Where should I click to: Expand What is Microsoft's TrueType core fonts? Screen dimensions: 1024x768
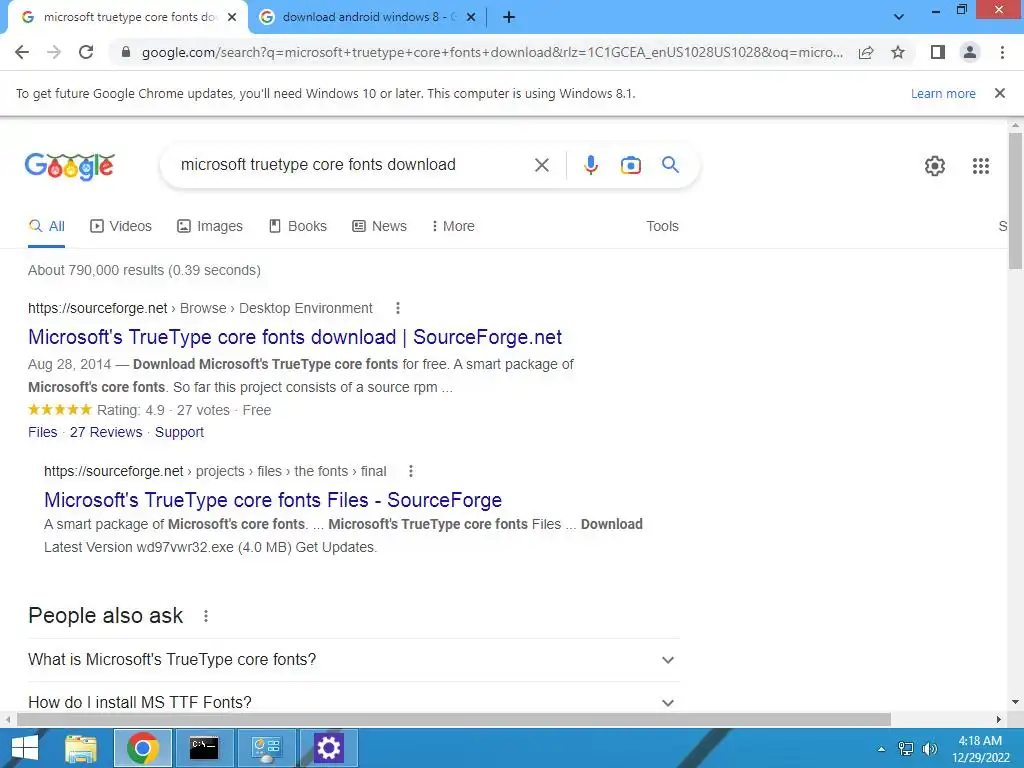coord(353,660)
